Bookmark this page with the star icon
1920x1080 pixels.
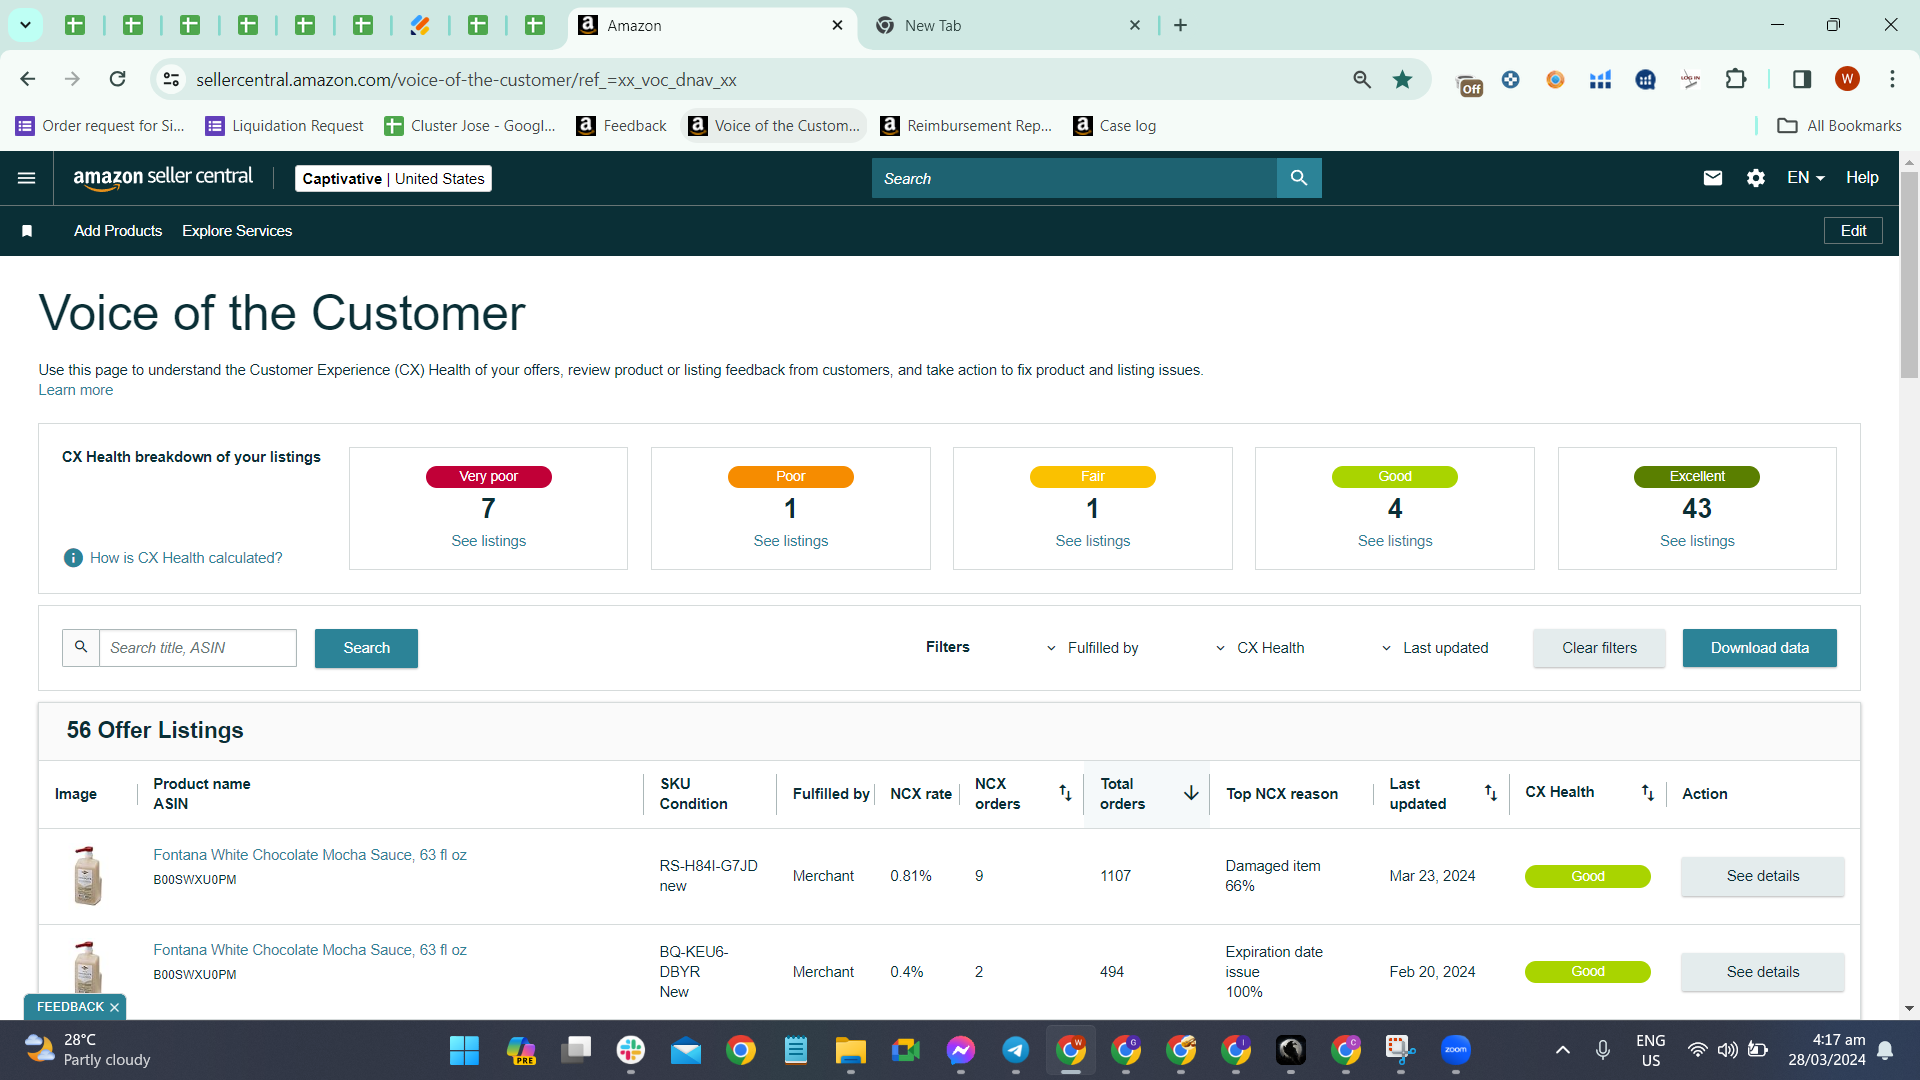tap(1403, 79)
